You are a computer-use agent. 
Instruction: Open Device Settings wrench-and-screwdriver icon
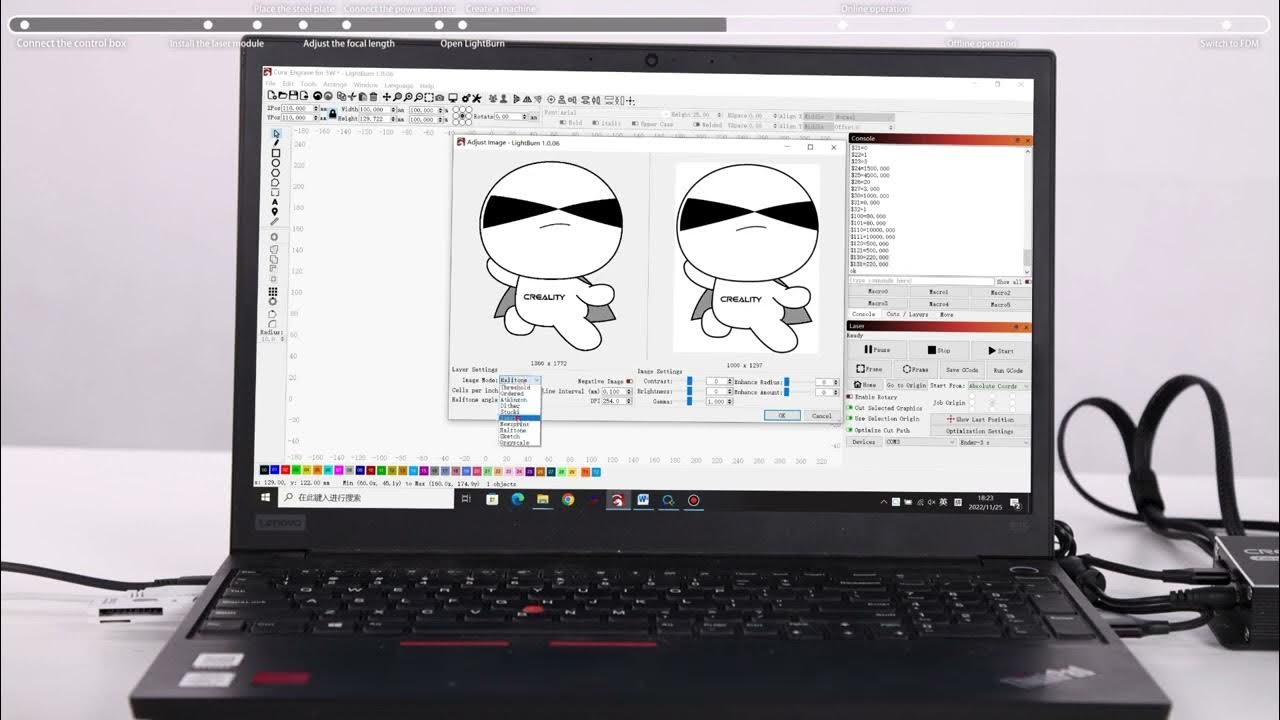click(477, 97)
